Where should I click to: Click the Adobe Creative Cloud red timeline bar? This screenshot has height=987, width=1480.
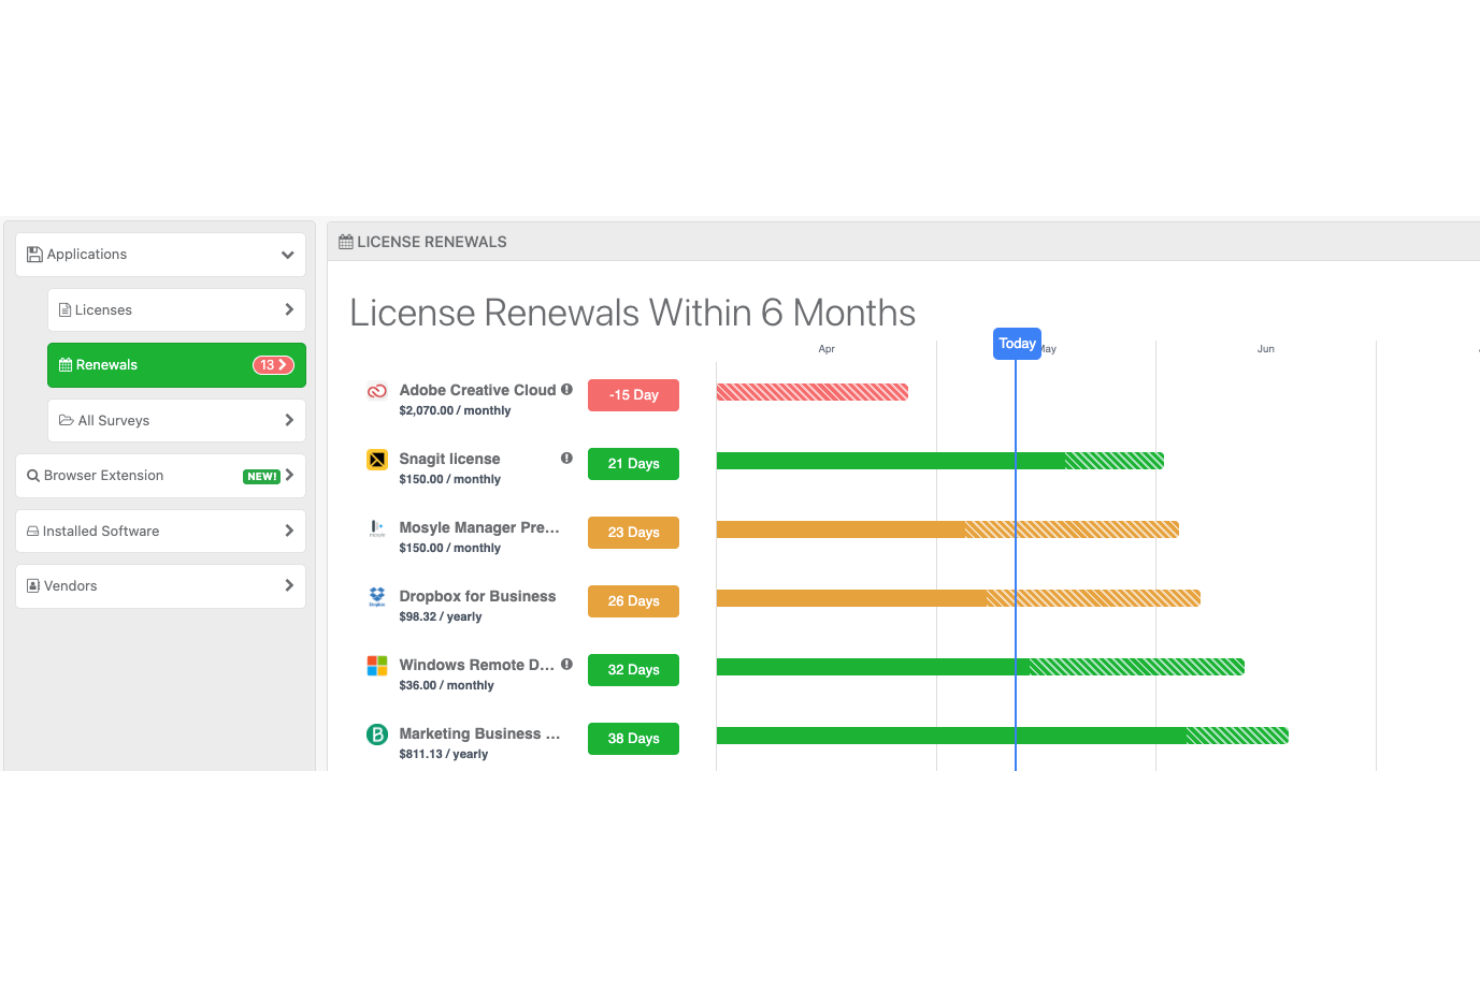point(812,392)
